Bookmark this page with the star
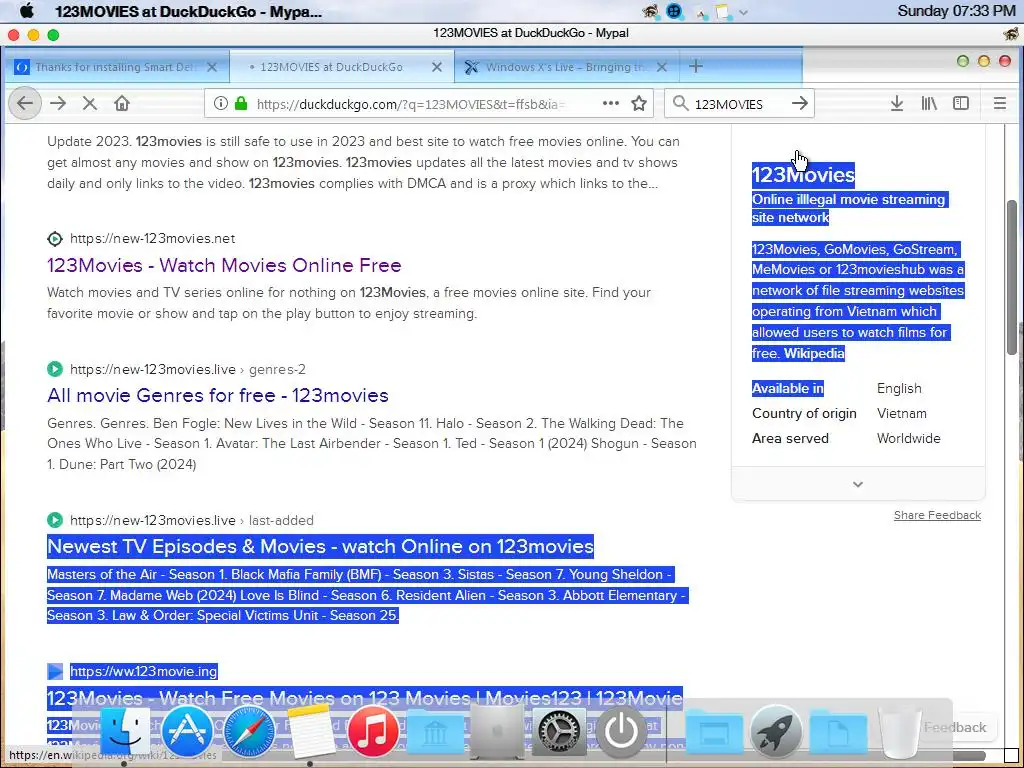The image size is (1024, 768). (x=639, y=103)
